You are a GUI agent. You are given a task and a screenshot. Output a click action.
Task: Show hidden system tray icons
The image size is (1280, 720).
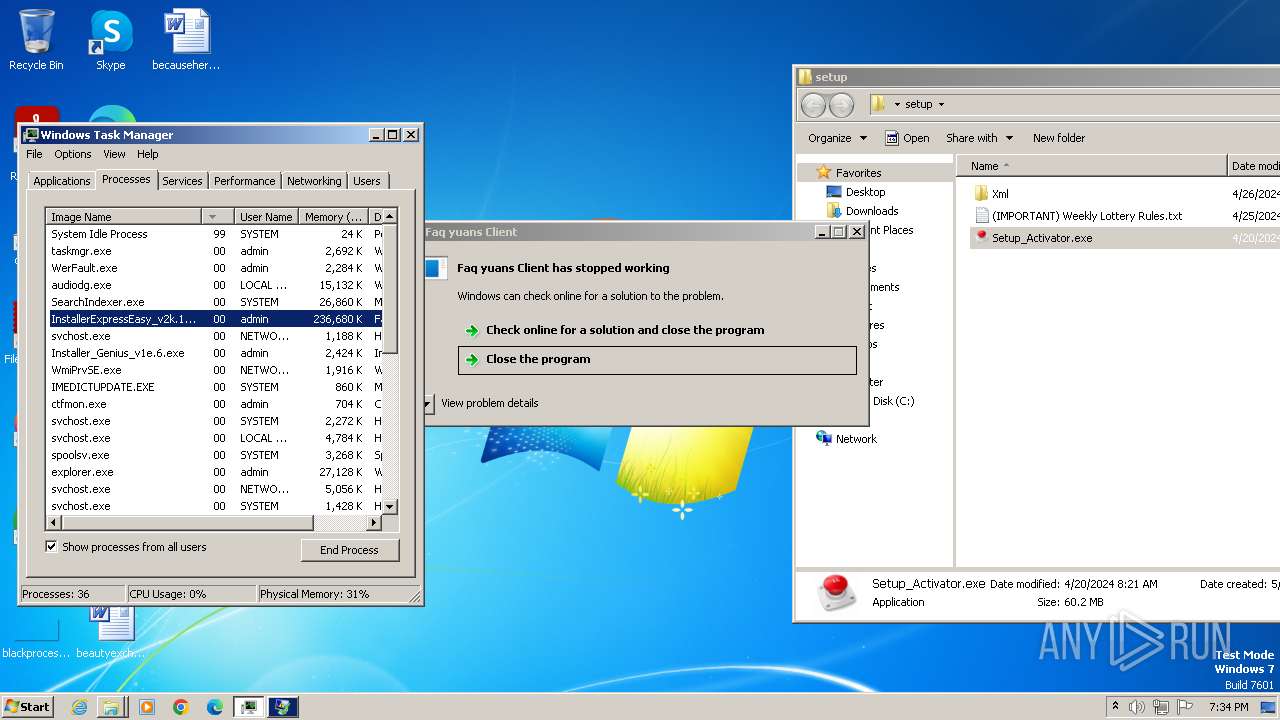[1115, 707]
